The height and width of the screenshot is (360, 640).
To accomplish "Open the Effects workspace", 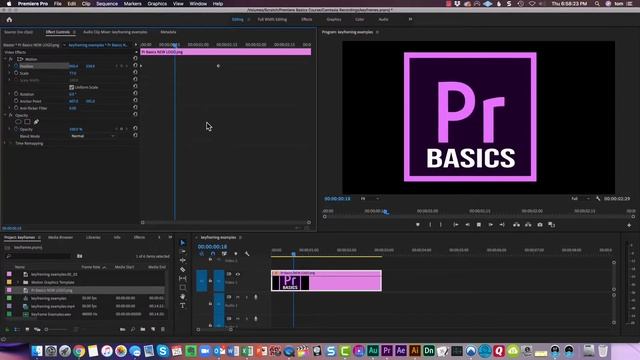I will pyautogui.click(x=307, y=19).
